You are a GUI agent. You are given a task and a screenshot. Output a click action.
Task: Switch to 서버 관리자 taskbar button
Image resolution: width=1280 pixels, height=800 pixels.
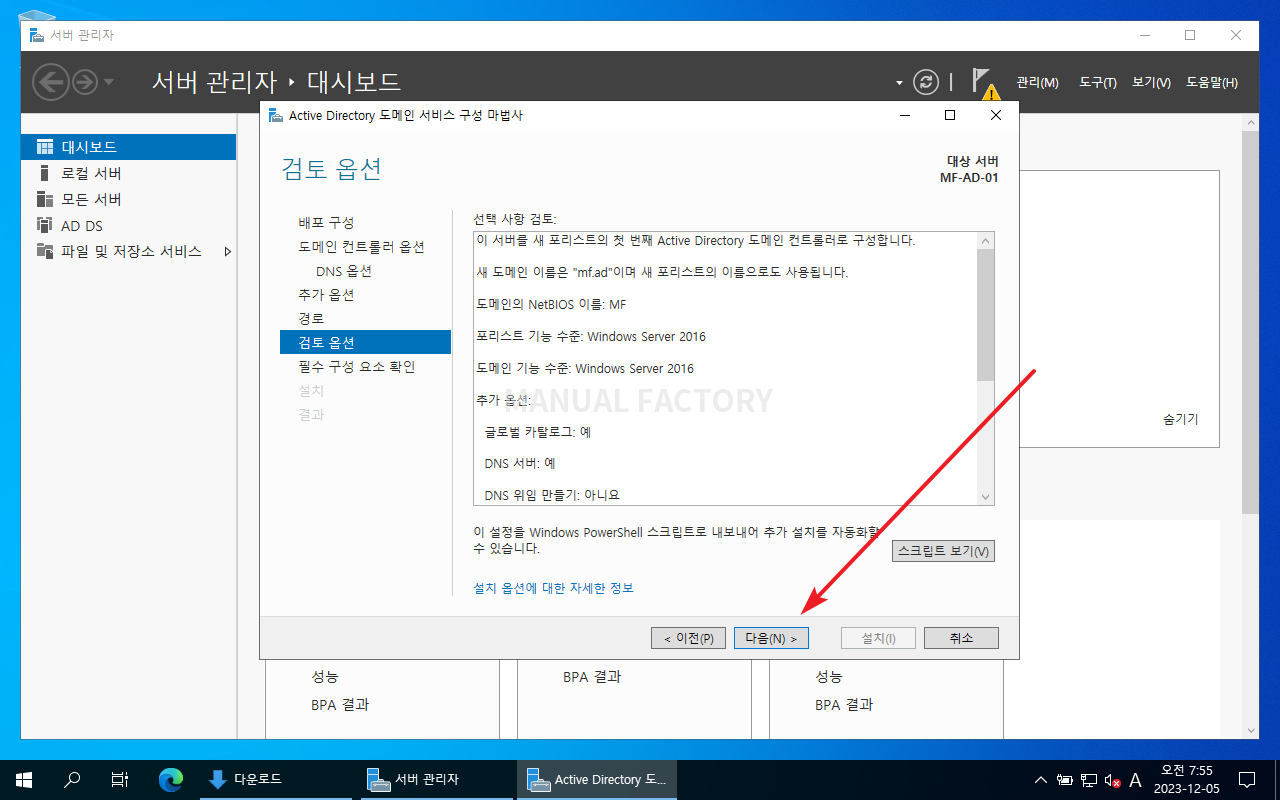435,780
